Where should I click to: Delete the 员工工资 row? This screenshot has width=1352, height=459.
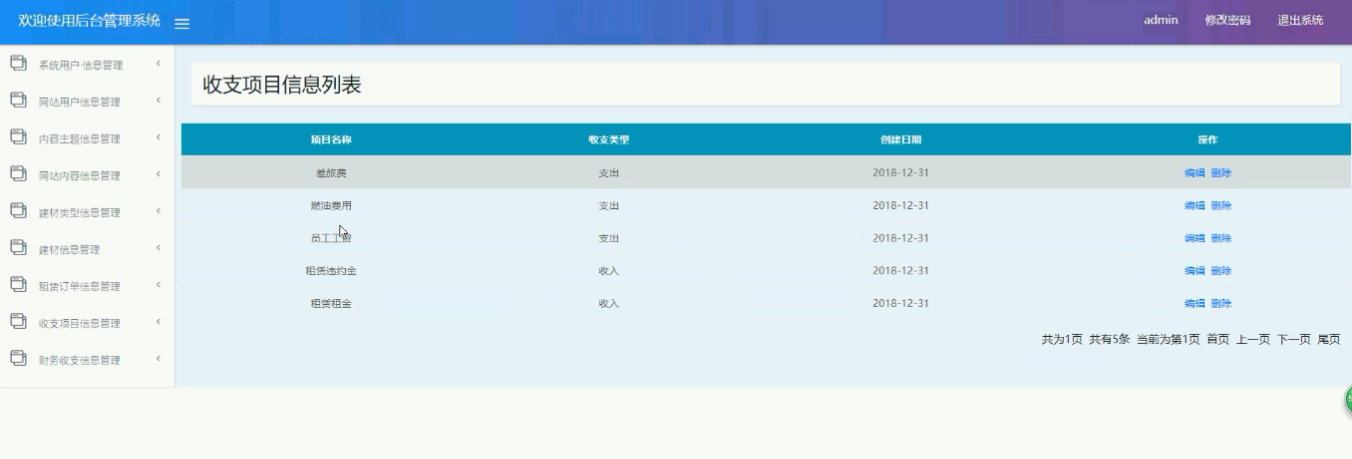point(1221,238)
